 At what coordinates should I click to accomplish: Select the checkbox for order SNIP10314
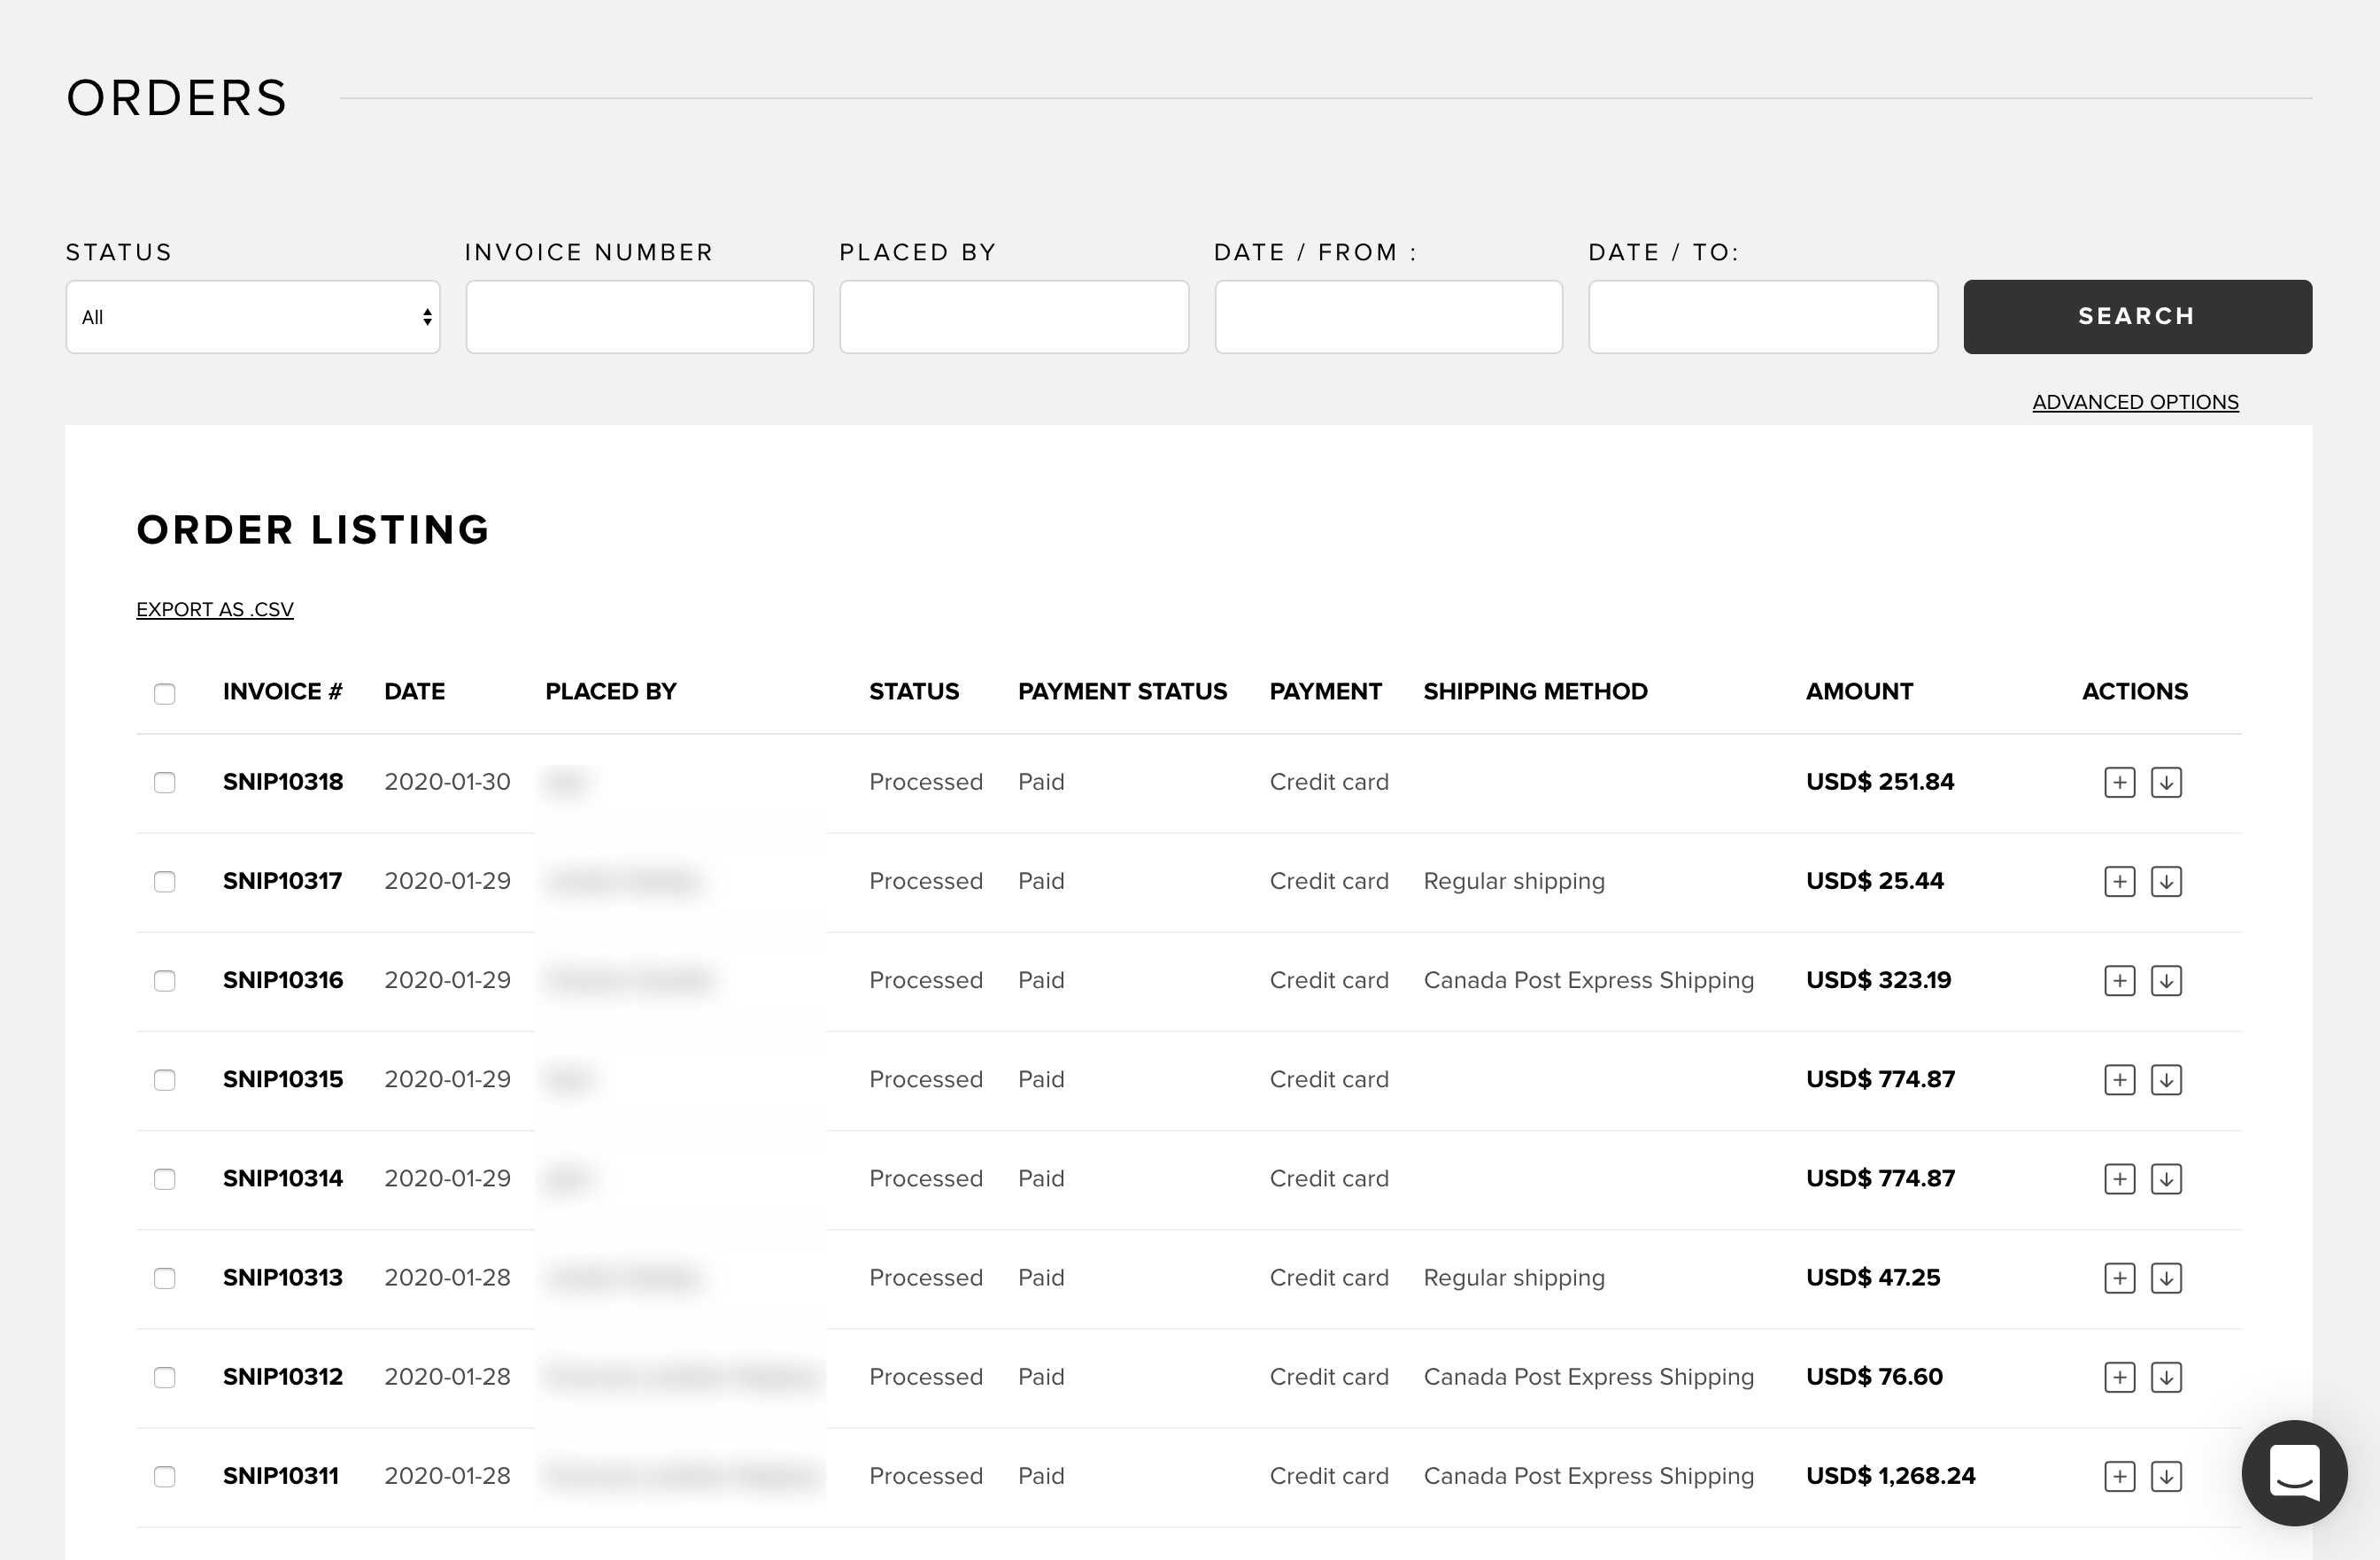click(x=165, y=1179)
